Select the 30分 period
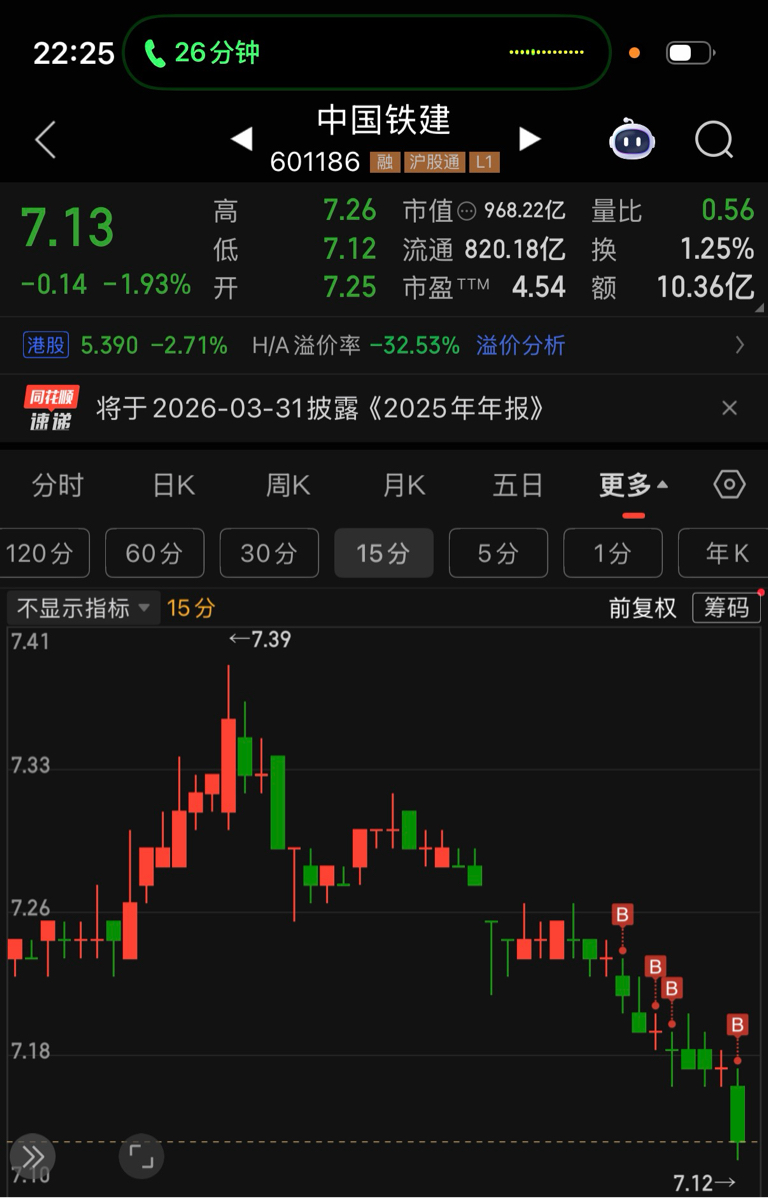 pos(269,552)
